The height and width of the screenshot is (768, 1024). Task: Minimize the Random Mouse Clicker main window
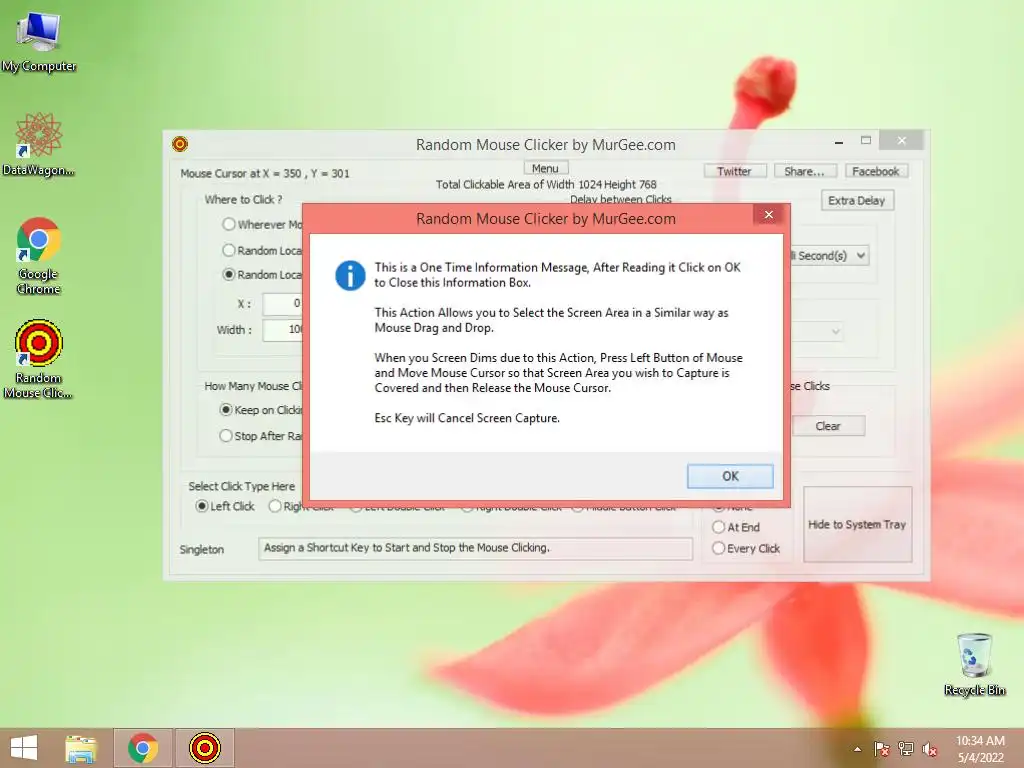click(839, 141)
